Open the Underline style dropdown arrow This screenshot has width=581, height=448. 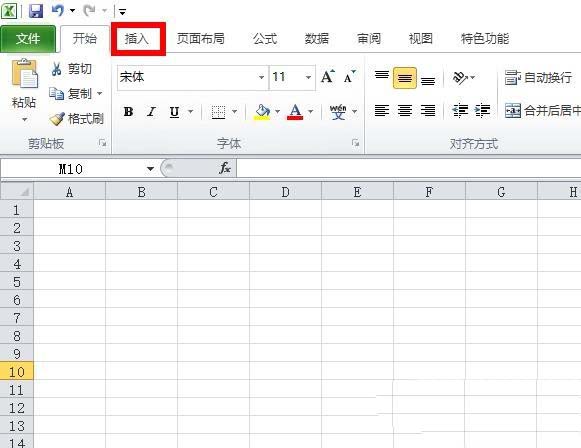190,111
